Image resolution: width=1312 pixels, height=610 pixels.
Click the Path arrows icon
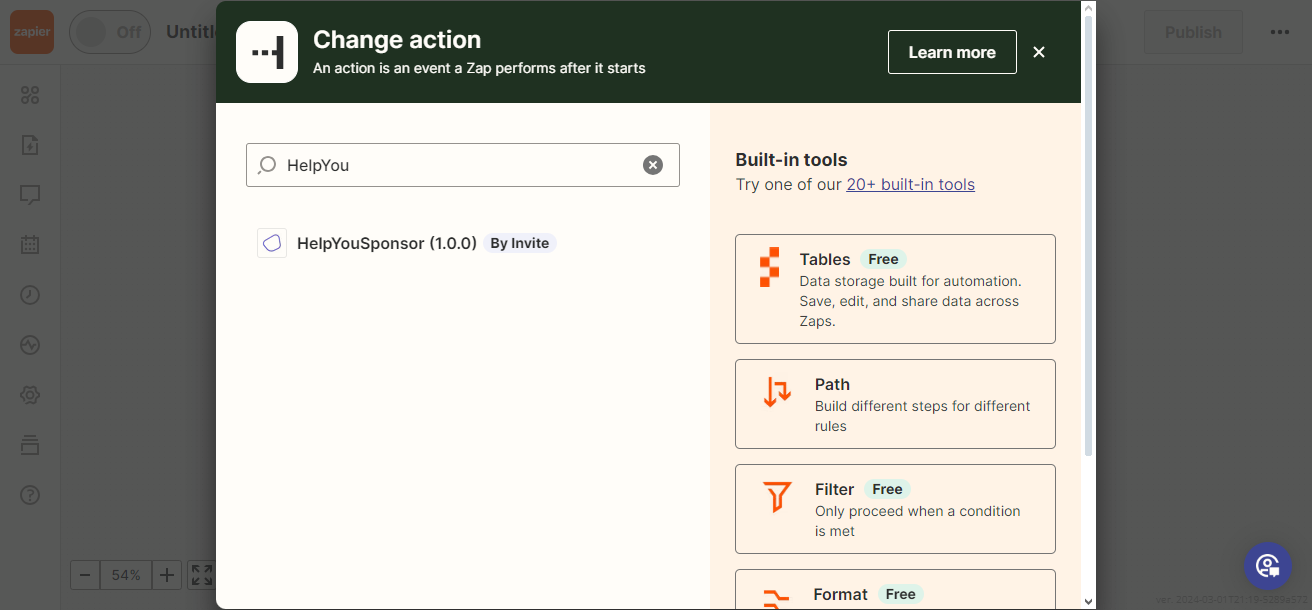point(777,392)
